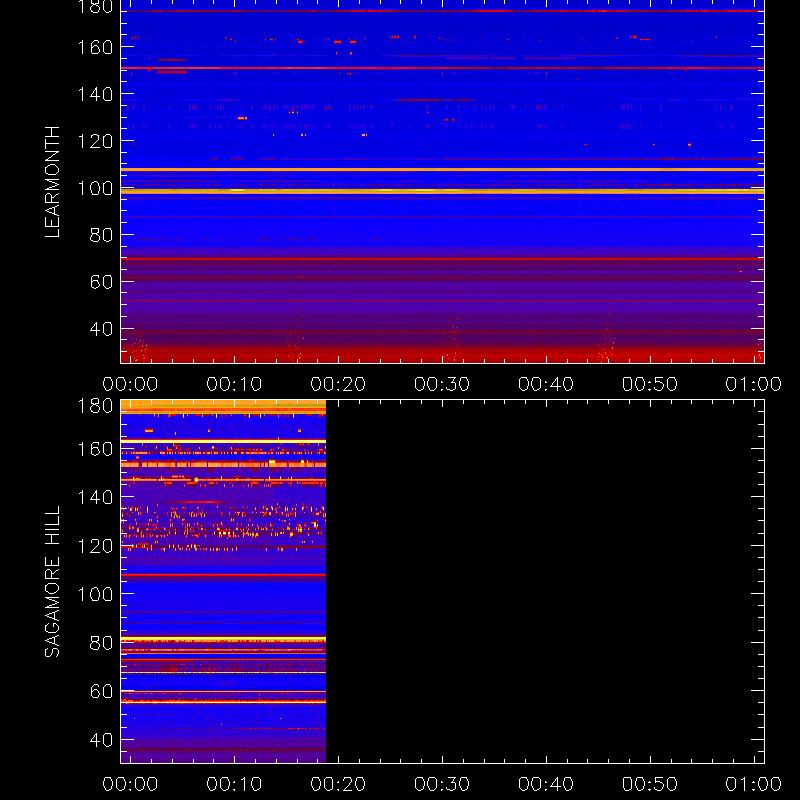Screen dimensions: 800x800
Task: Select the 140 tick label on Learmonth axis
Action: tap(95, 94)
